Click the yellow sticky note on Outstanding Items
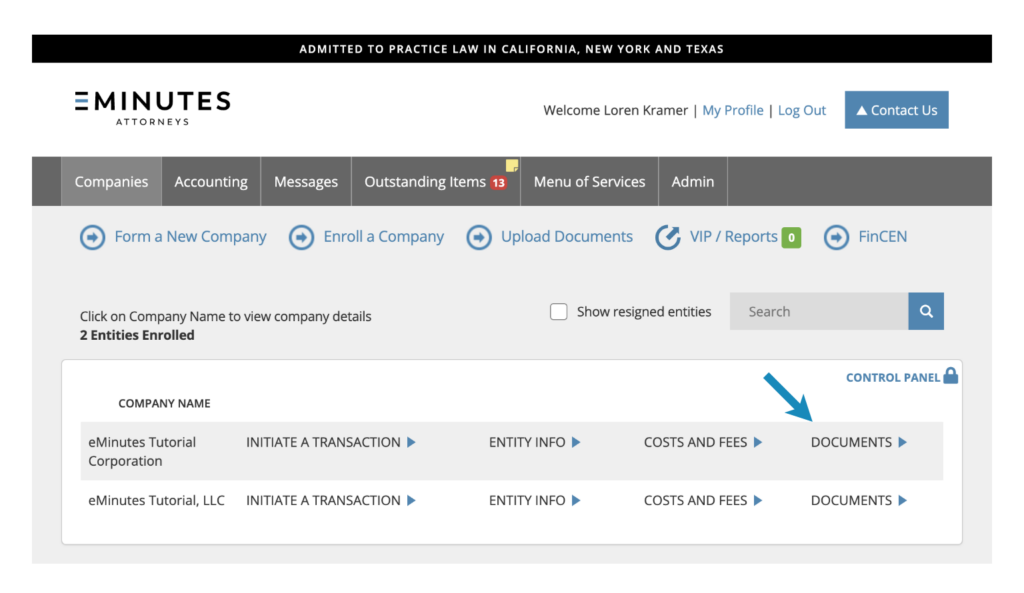Screen dimensions: 1024x593 click(512, 166)
